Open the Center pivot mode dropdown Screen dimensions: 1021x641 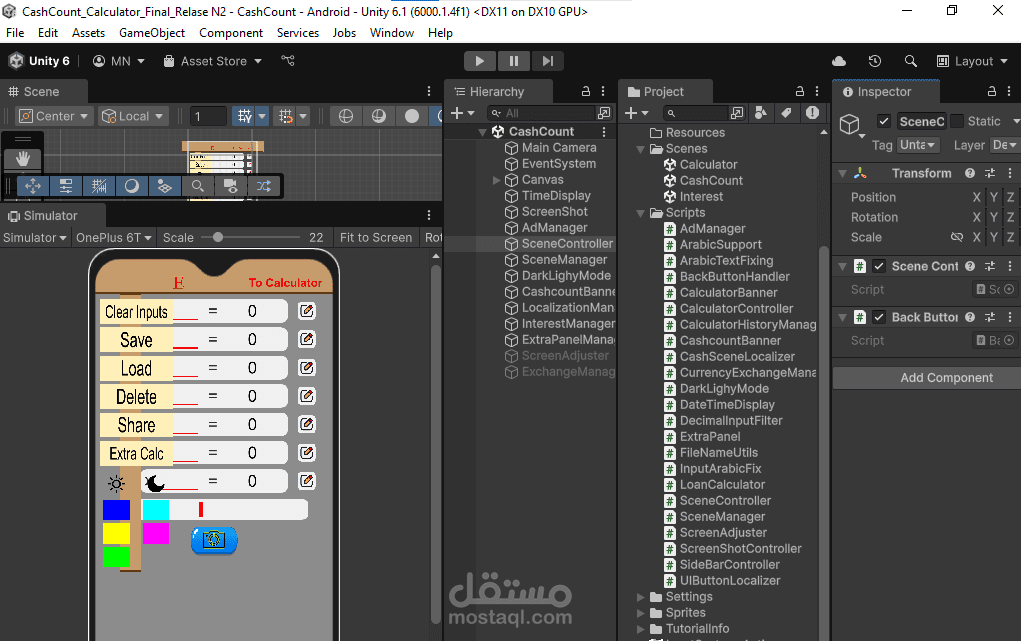point(54,116)
